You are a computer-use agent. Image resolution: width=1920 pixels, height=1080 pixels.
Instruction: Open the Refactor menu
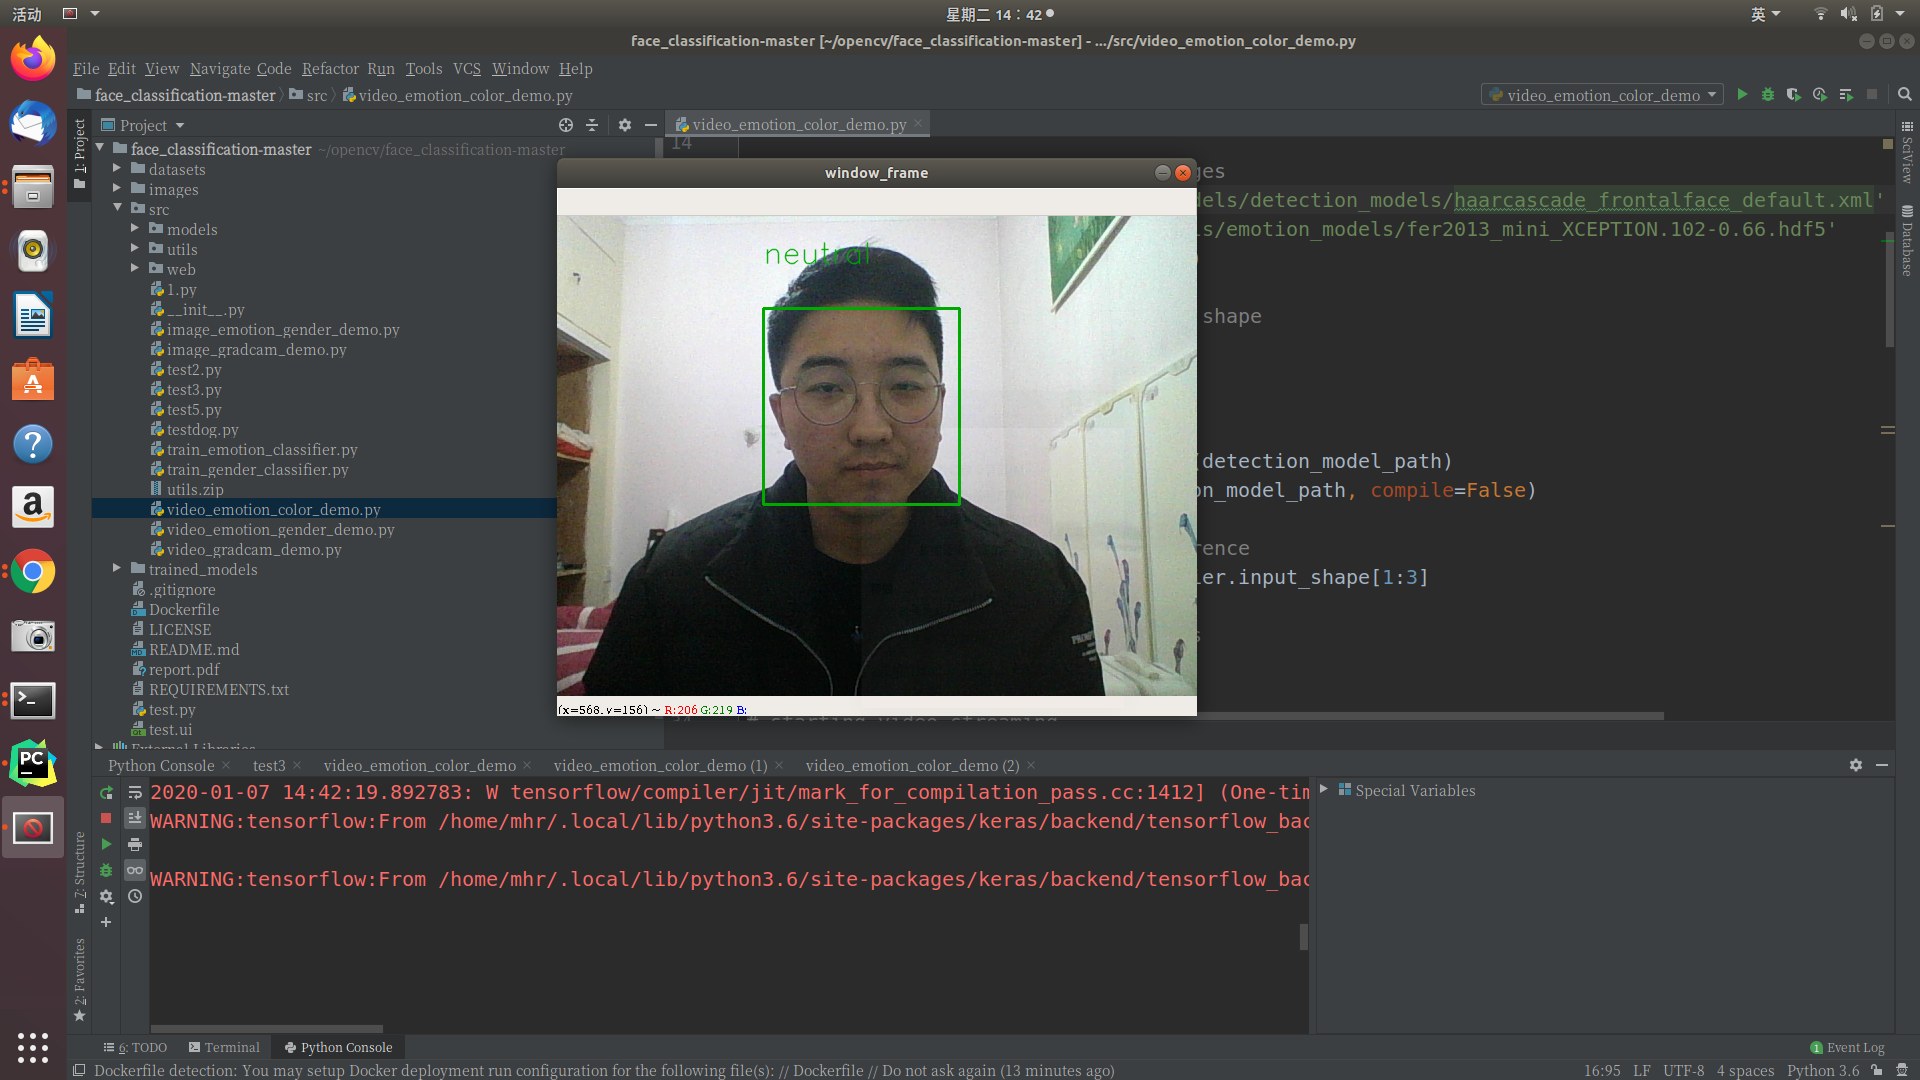(330, 68)
